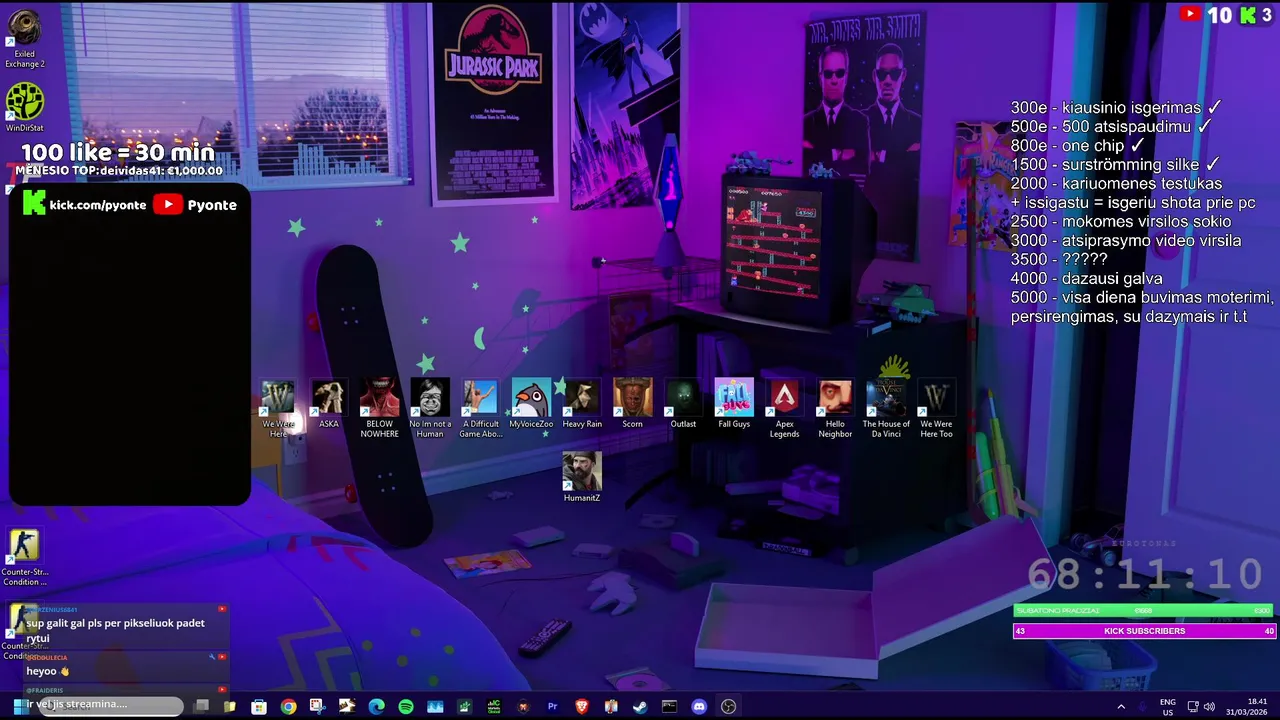Select the Hello Neighbor icon
The width and height of the screenshot is (1280, 720).
tap(835, 408)
